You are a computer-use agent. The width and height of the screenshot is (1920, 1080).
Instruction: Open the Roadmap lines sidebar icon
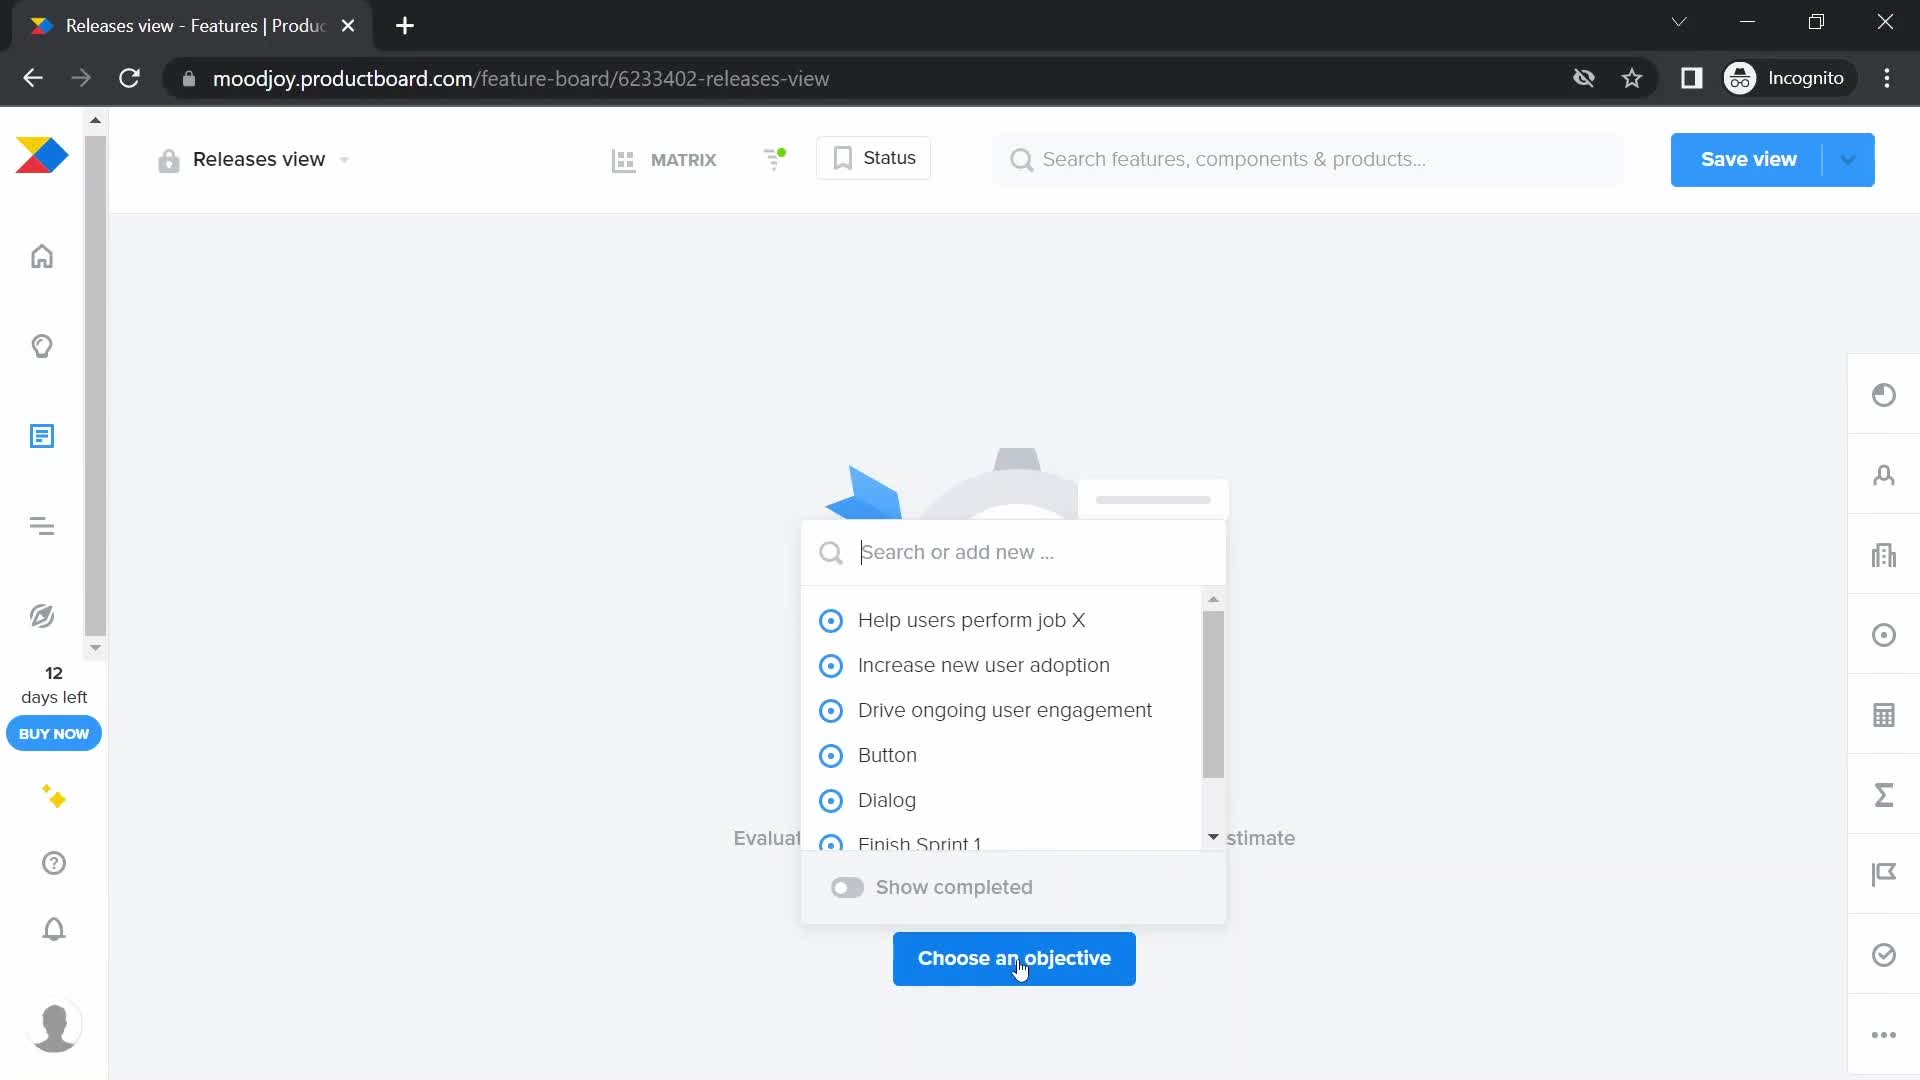click(42, 526)
